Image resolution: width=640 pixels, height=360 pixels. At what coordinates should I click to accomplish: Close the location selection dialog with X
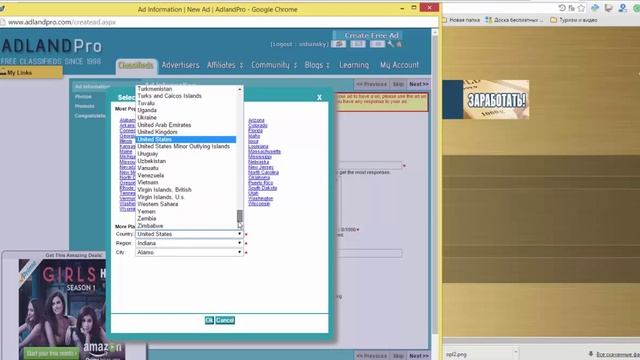319,97
